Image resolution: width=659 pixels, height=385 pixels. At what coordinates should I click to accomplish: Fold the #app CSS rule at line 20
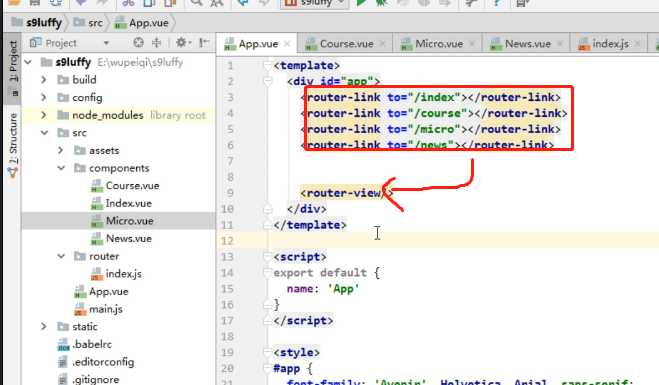pyautogui.click(x=267, y=368)
